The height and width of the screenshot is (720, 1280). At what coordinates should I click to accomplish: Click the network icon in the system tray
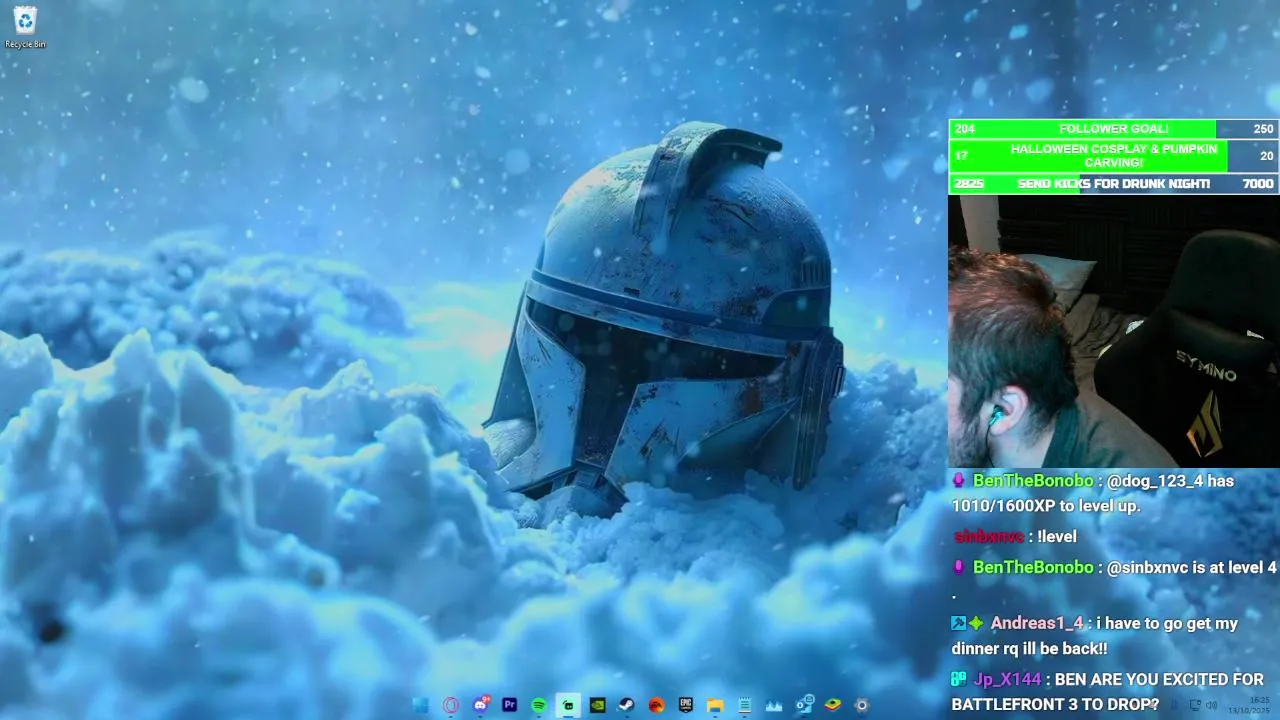(1195, 706)
